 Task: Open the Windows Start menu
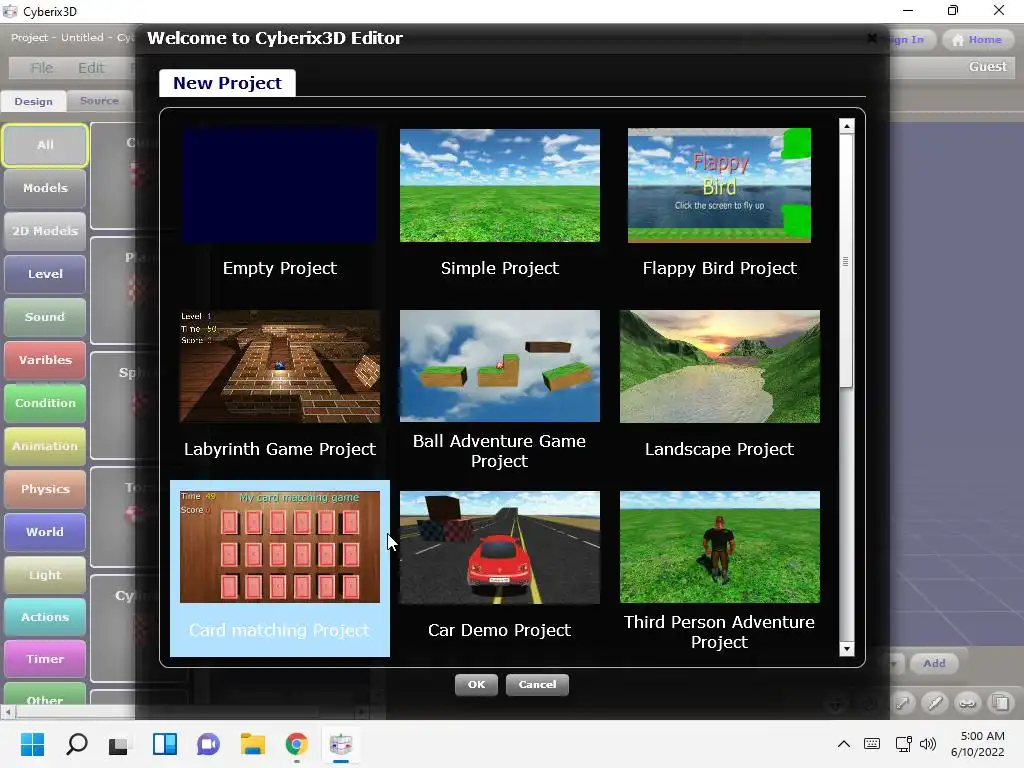[32, 744]
